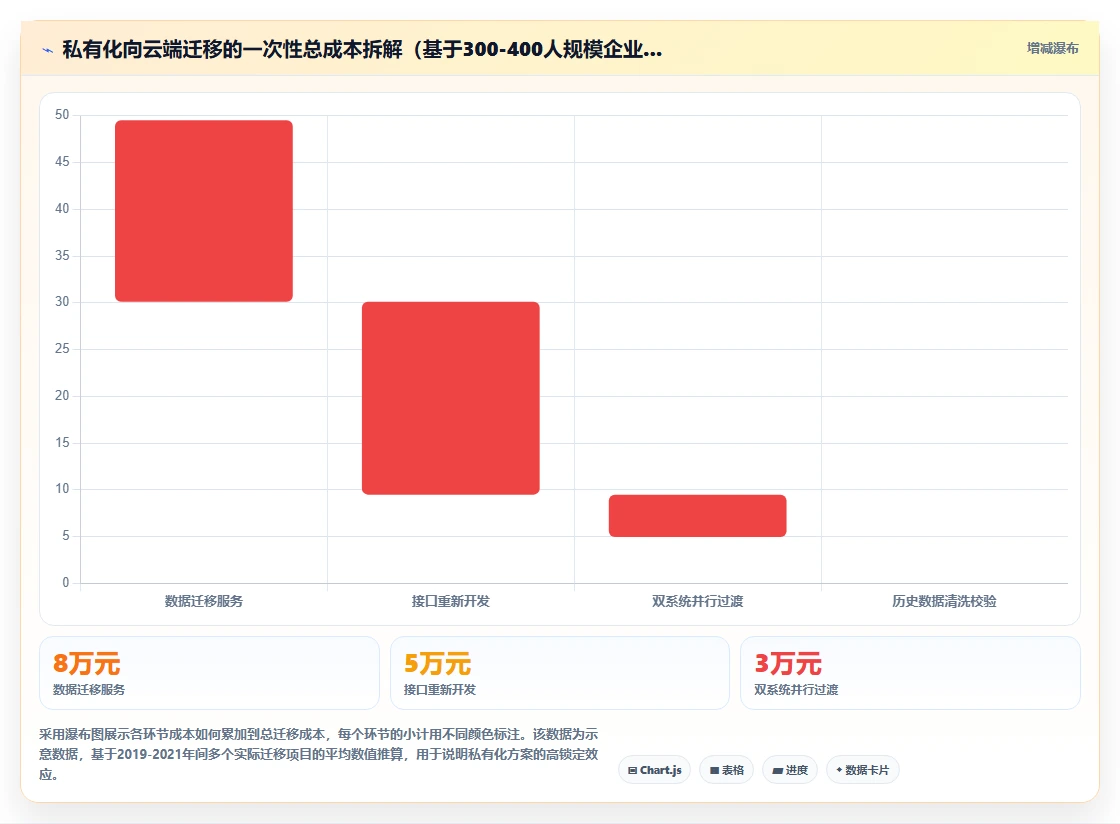Viewport: 1120px width, 824px height.
Task: Click the y-axis value 30
Action: [x=62, y=302]
